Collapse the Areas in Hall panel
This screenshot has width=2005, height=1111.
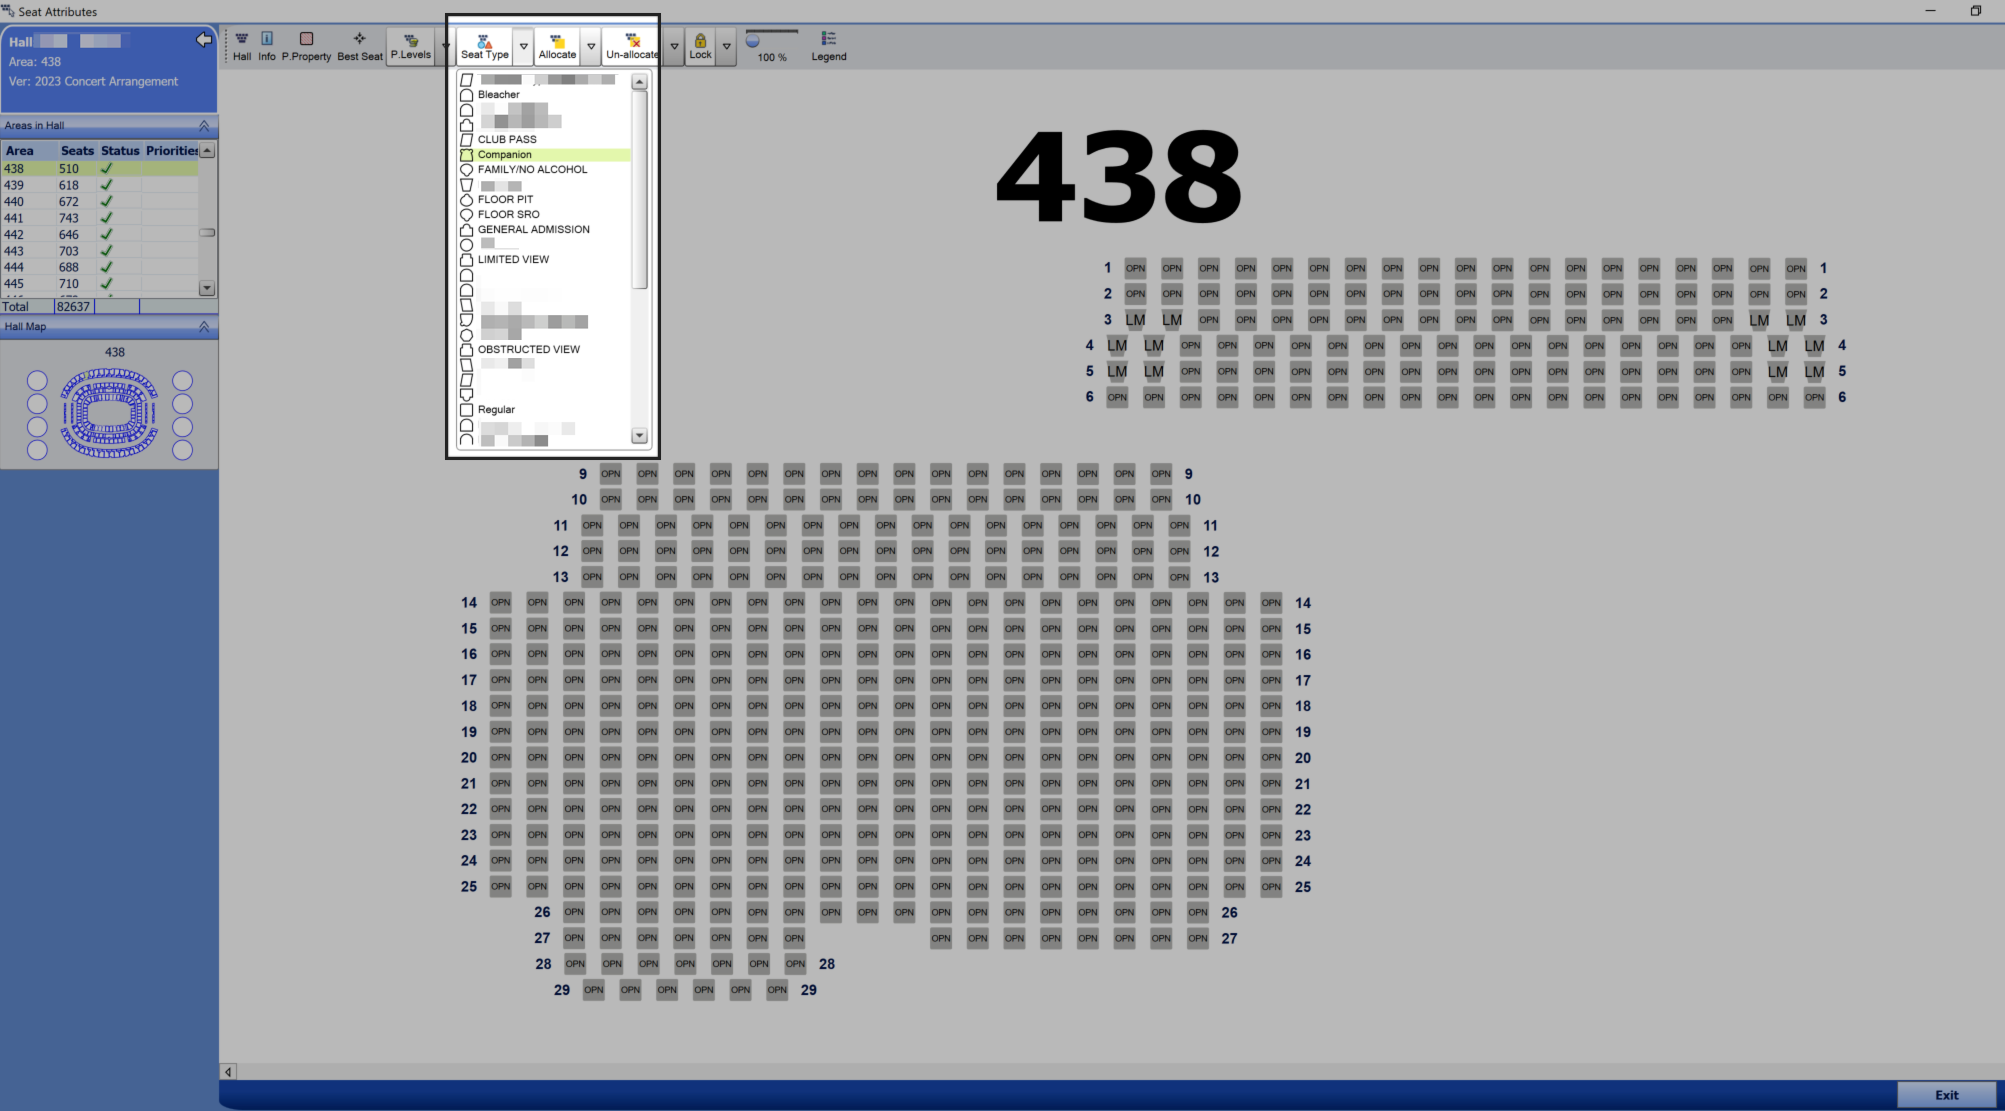(x=204, y=126)
